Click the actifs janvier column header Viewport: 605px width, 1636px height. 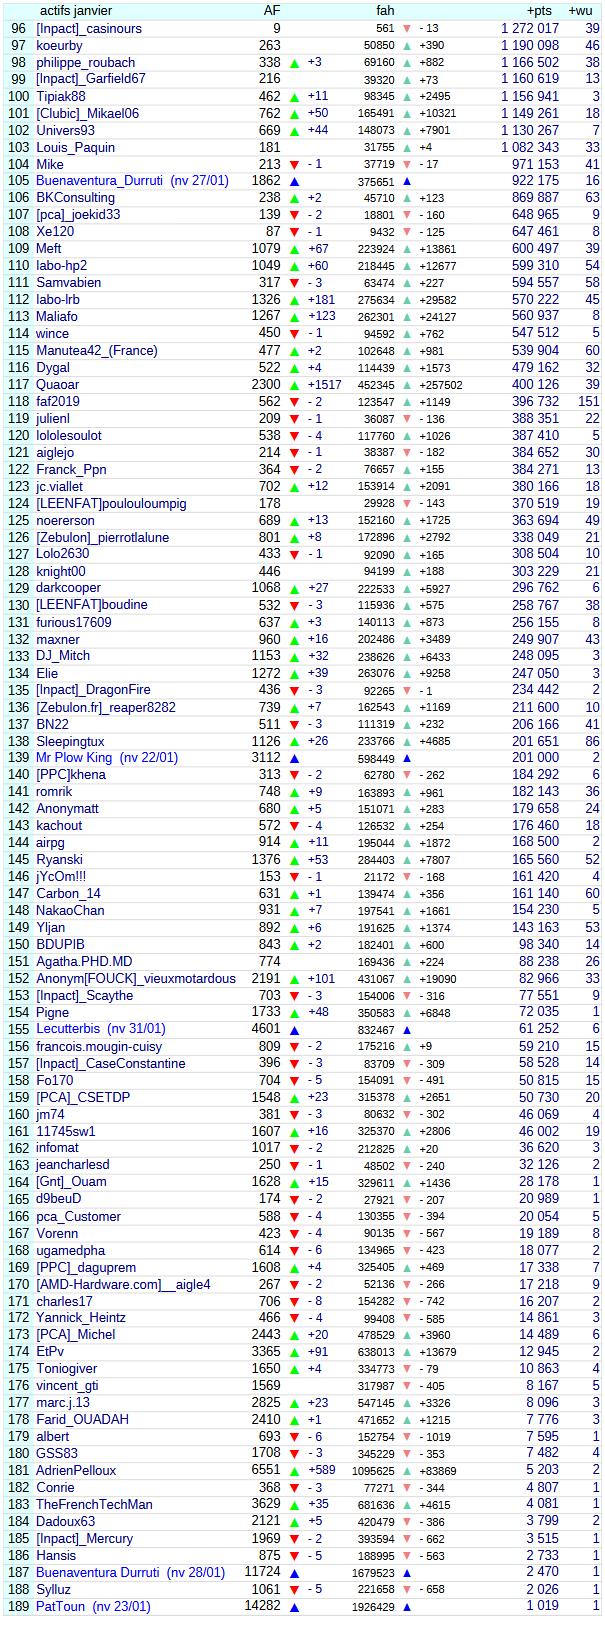tap(76, 11)
